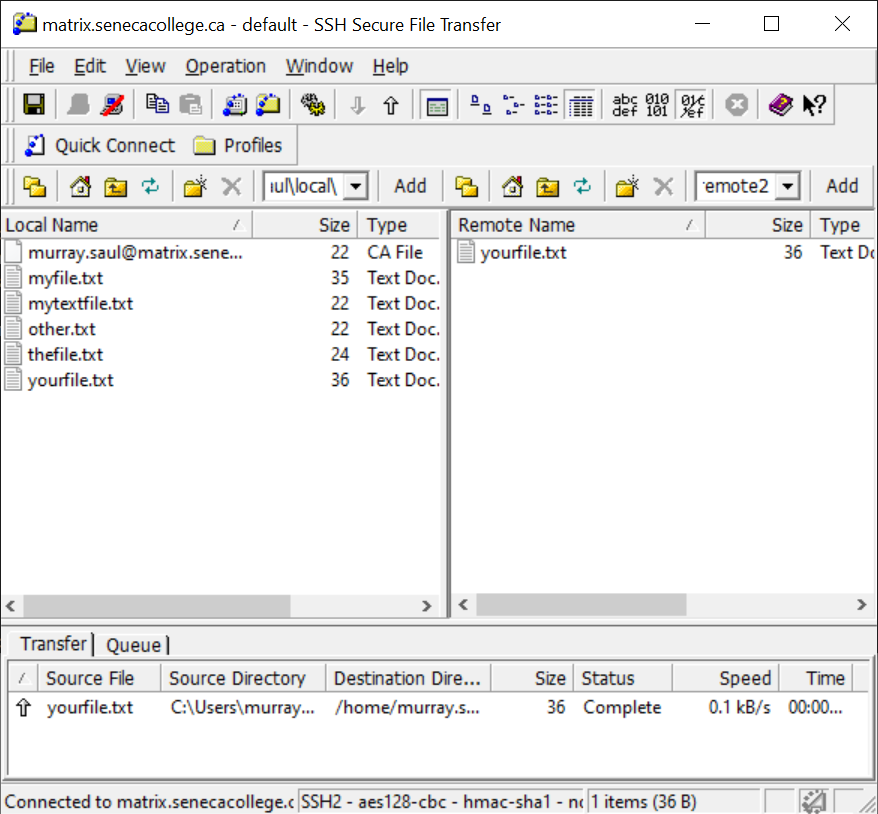Viewport: 878px width, 814px height.
Task: Cancel the operation with red stop icon
Action: 736,104
